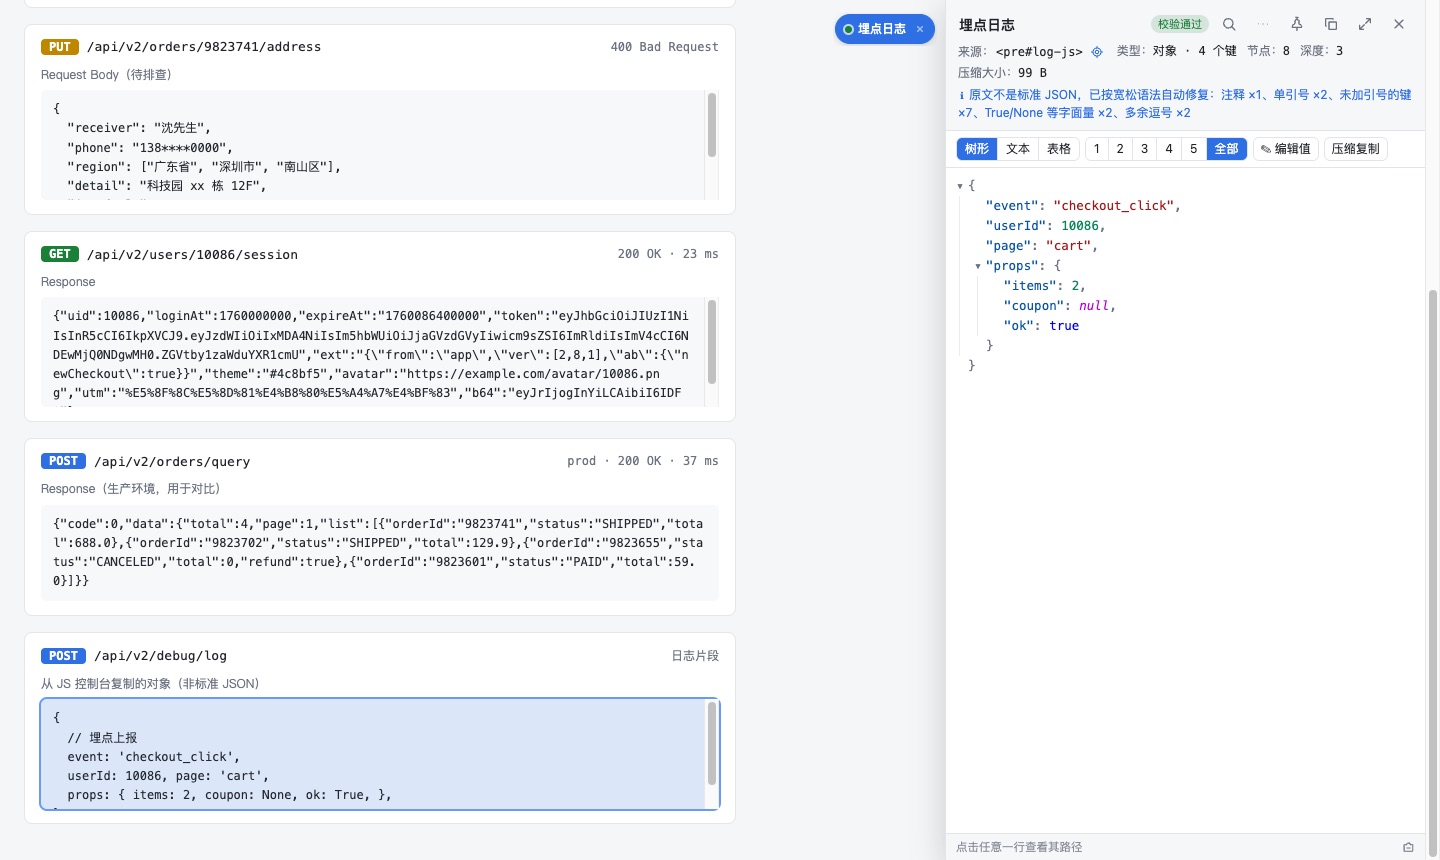Close the 埋点日志 side panel

click(x=1399, y=24)
